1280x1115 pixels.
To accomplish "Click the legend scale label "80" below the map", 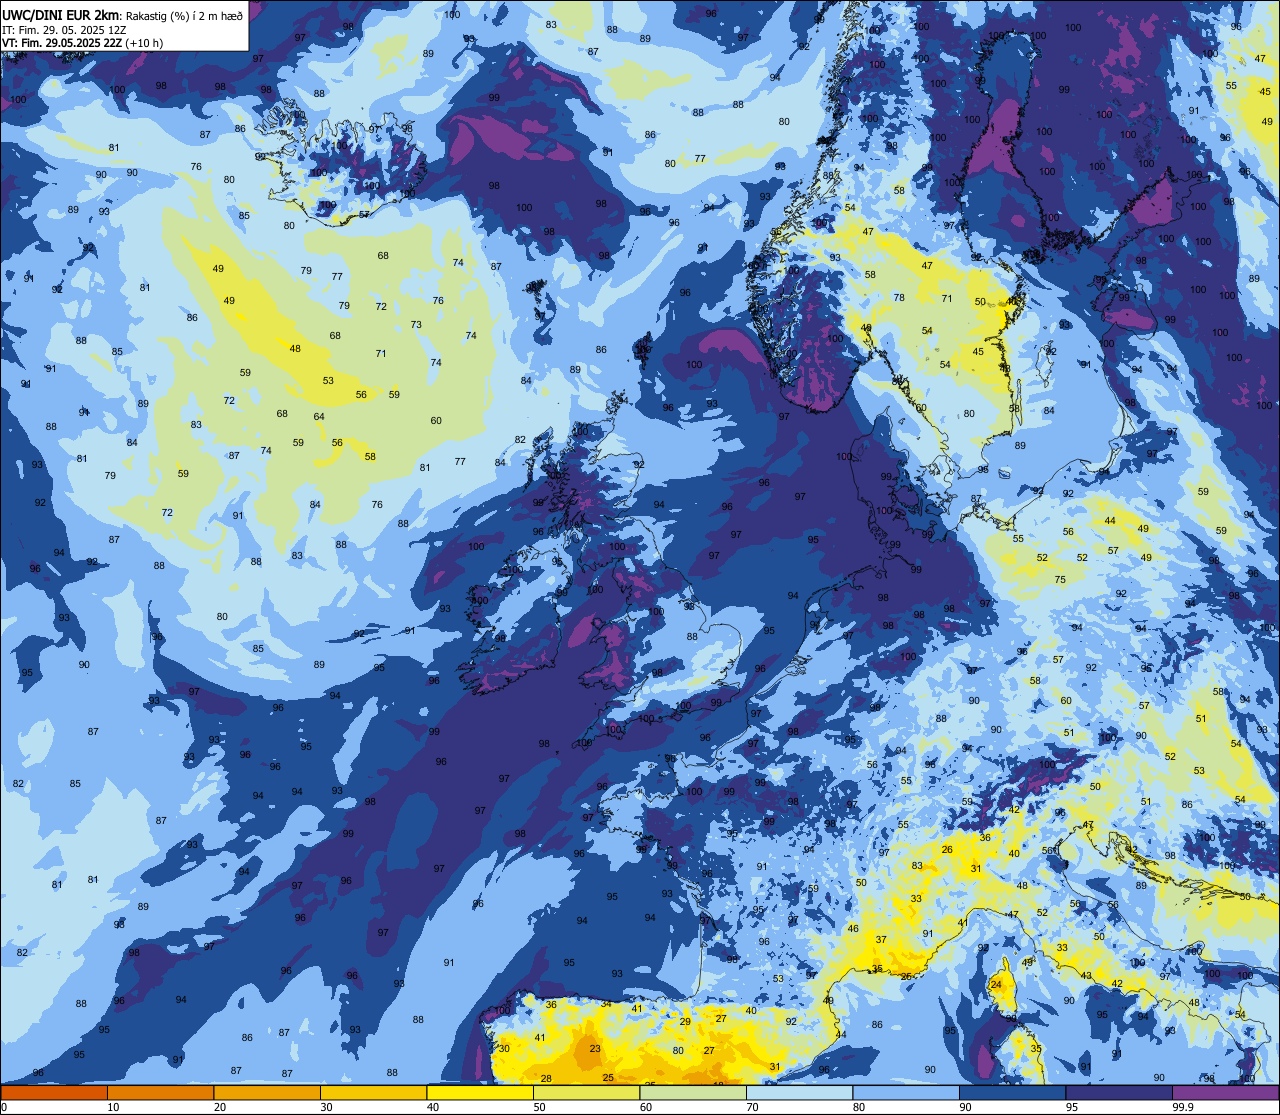I will pyautogui.click(x=859, y=1107).
